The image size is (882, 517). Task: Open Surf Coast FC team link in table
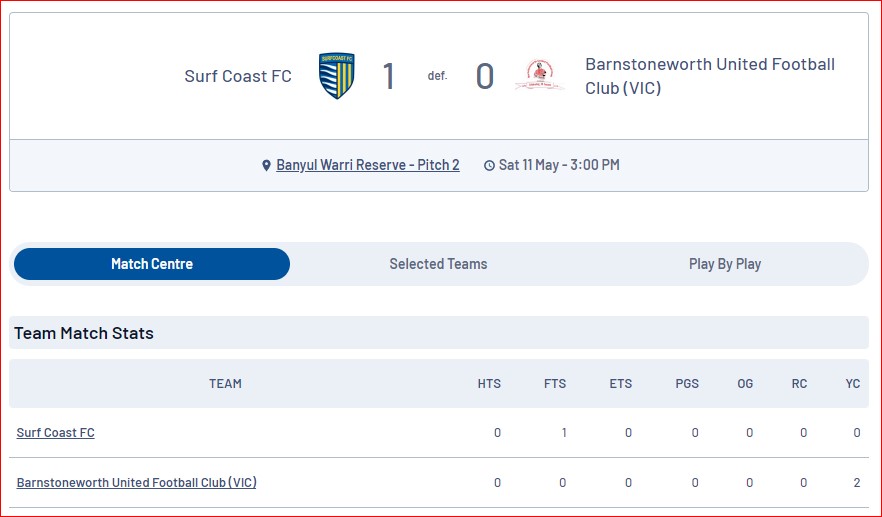[56, 433]
